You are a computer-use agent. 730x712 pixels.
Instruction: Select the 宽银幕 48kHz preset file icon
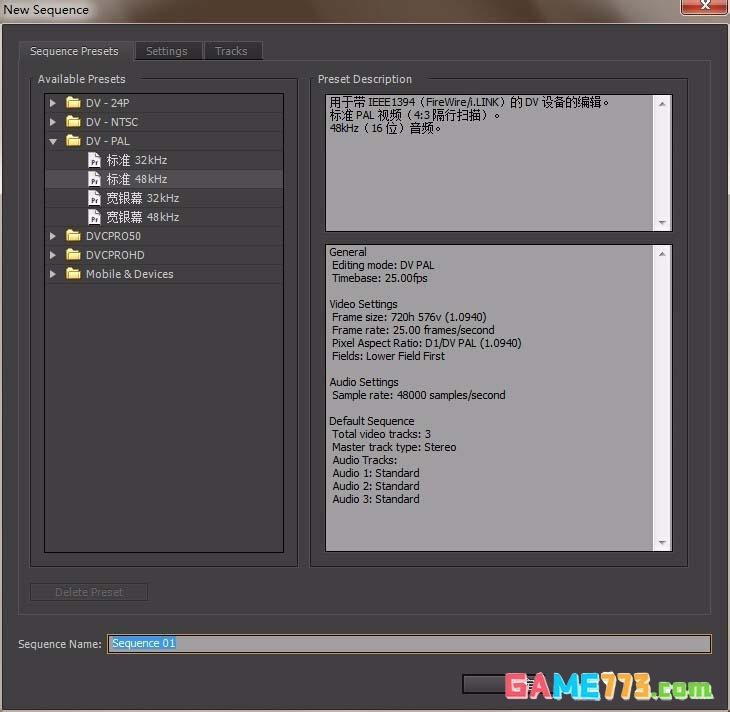coord(94,217)
